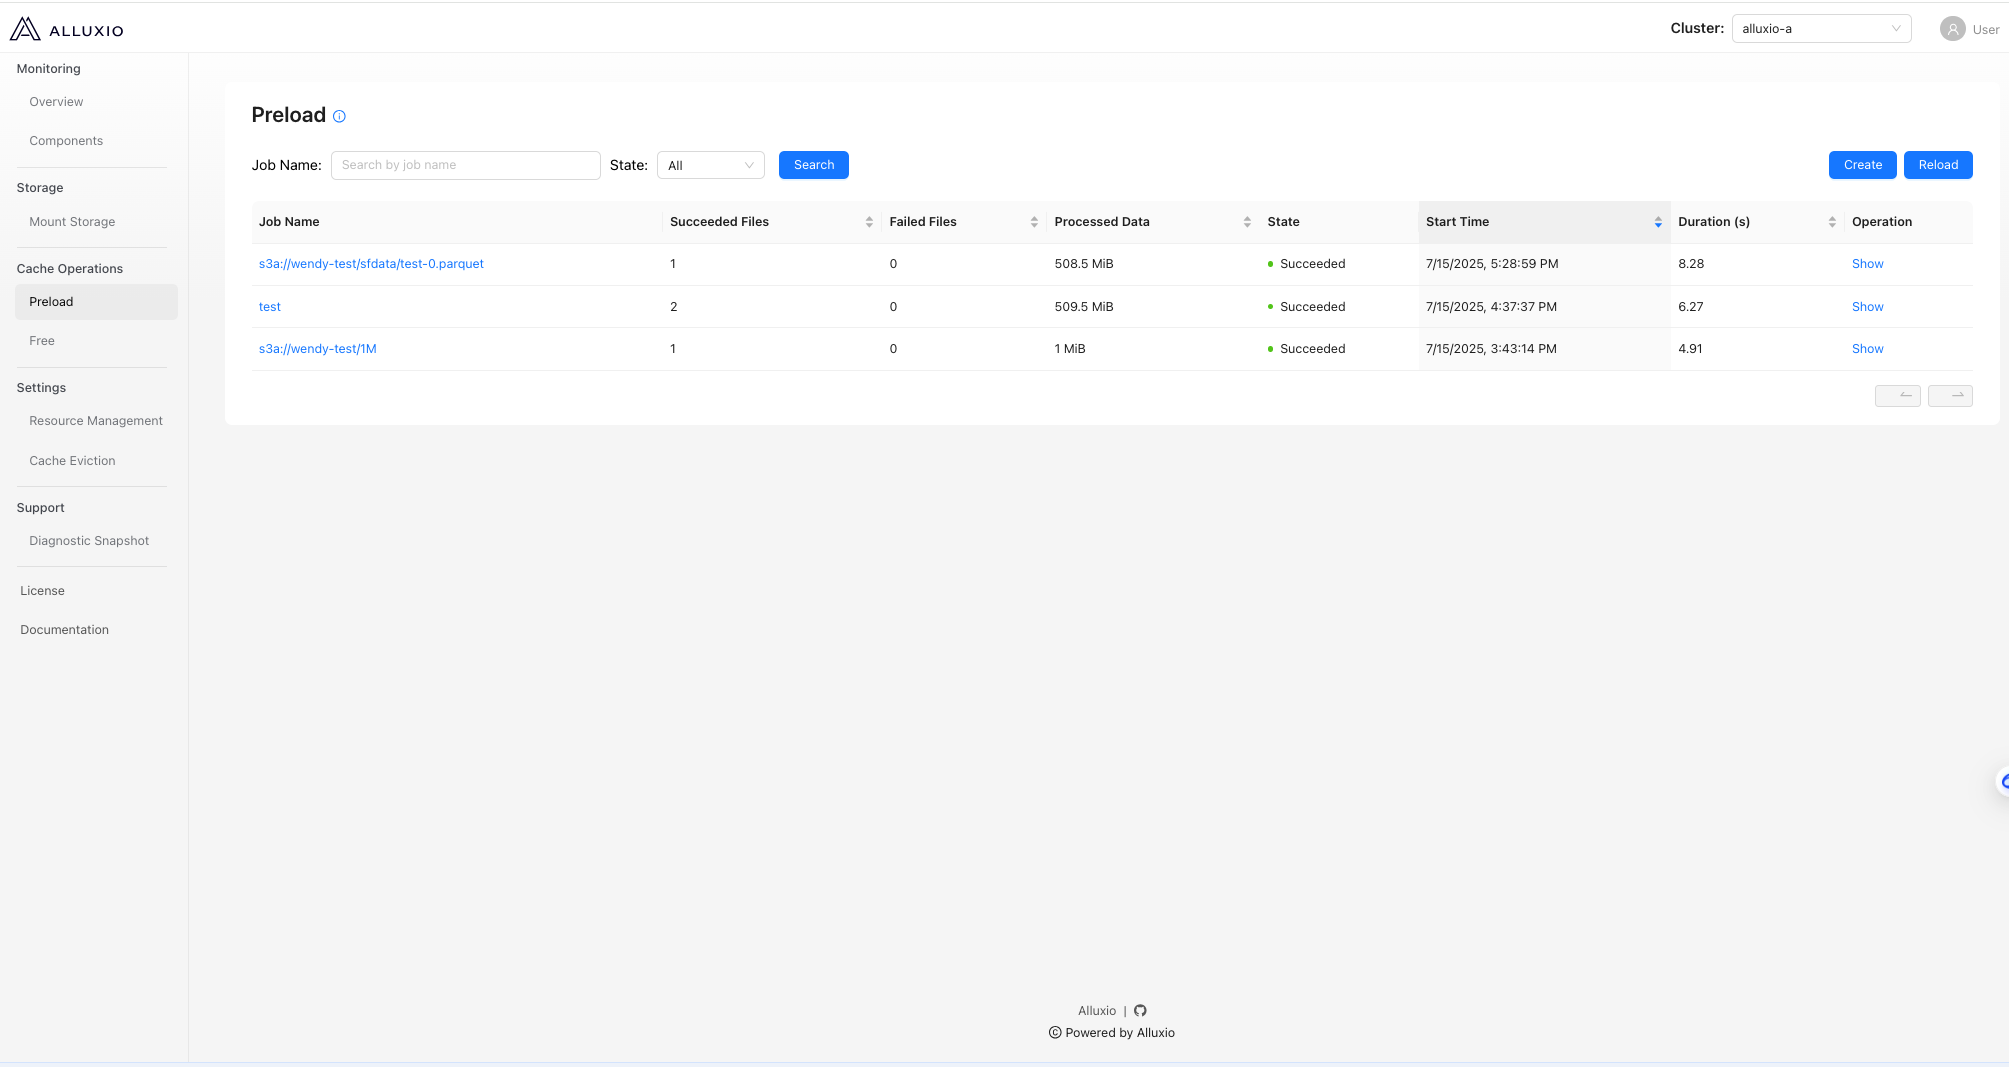Sort by Start Time column arrows

(x=1658, y=222)
